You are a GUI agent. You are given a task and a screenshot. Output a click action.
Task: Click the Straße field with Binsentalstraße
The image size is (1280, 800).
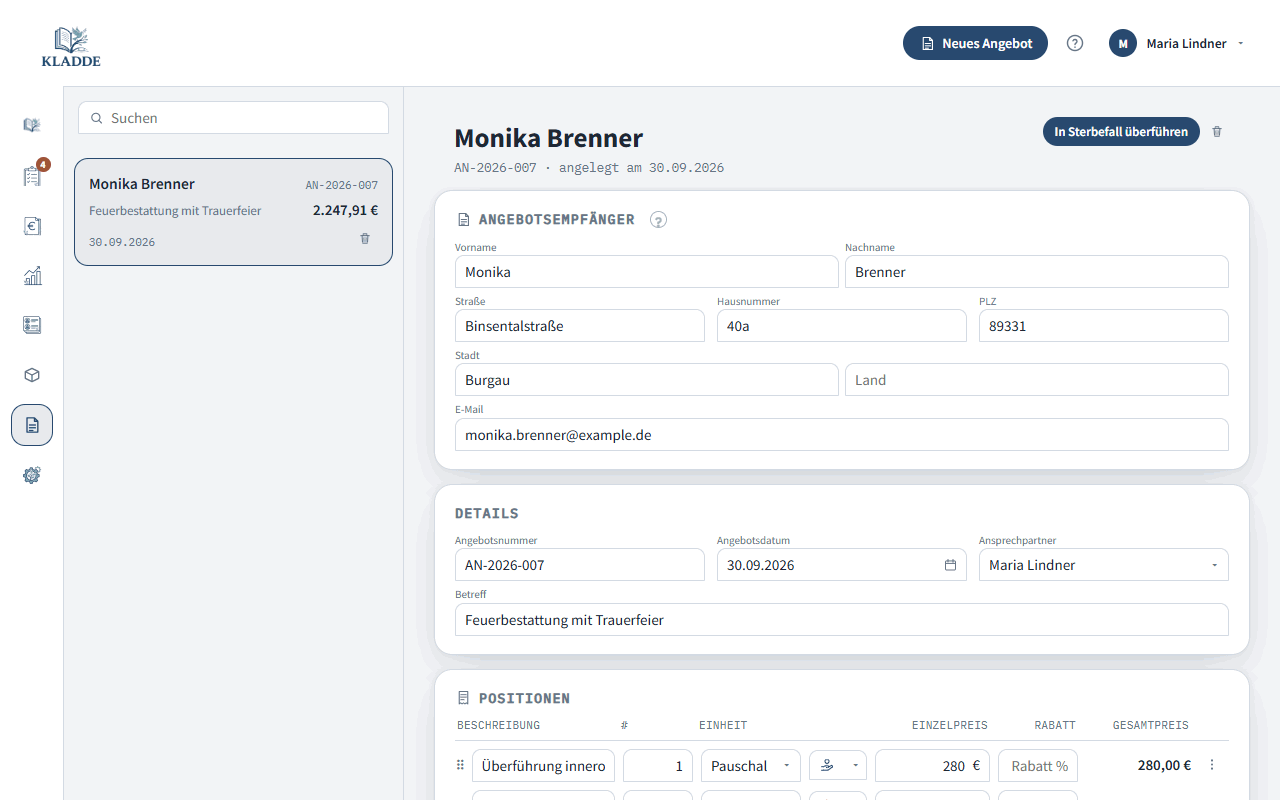click(x=580, y=326)
